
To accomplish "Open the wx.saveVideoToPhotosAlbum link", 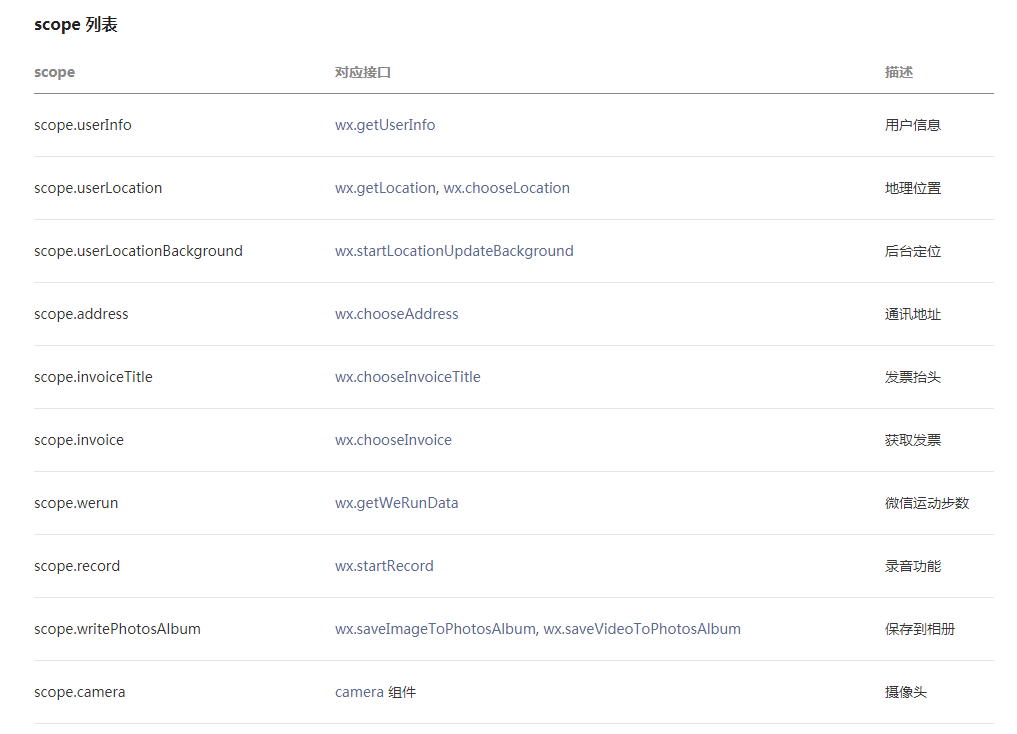I will coord(642,629).
